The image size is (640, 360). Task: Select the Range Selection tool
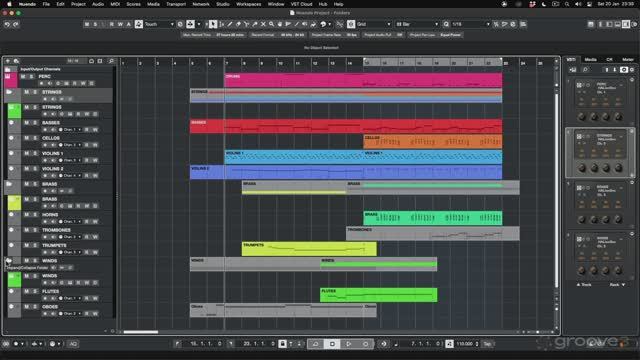222,24
